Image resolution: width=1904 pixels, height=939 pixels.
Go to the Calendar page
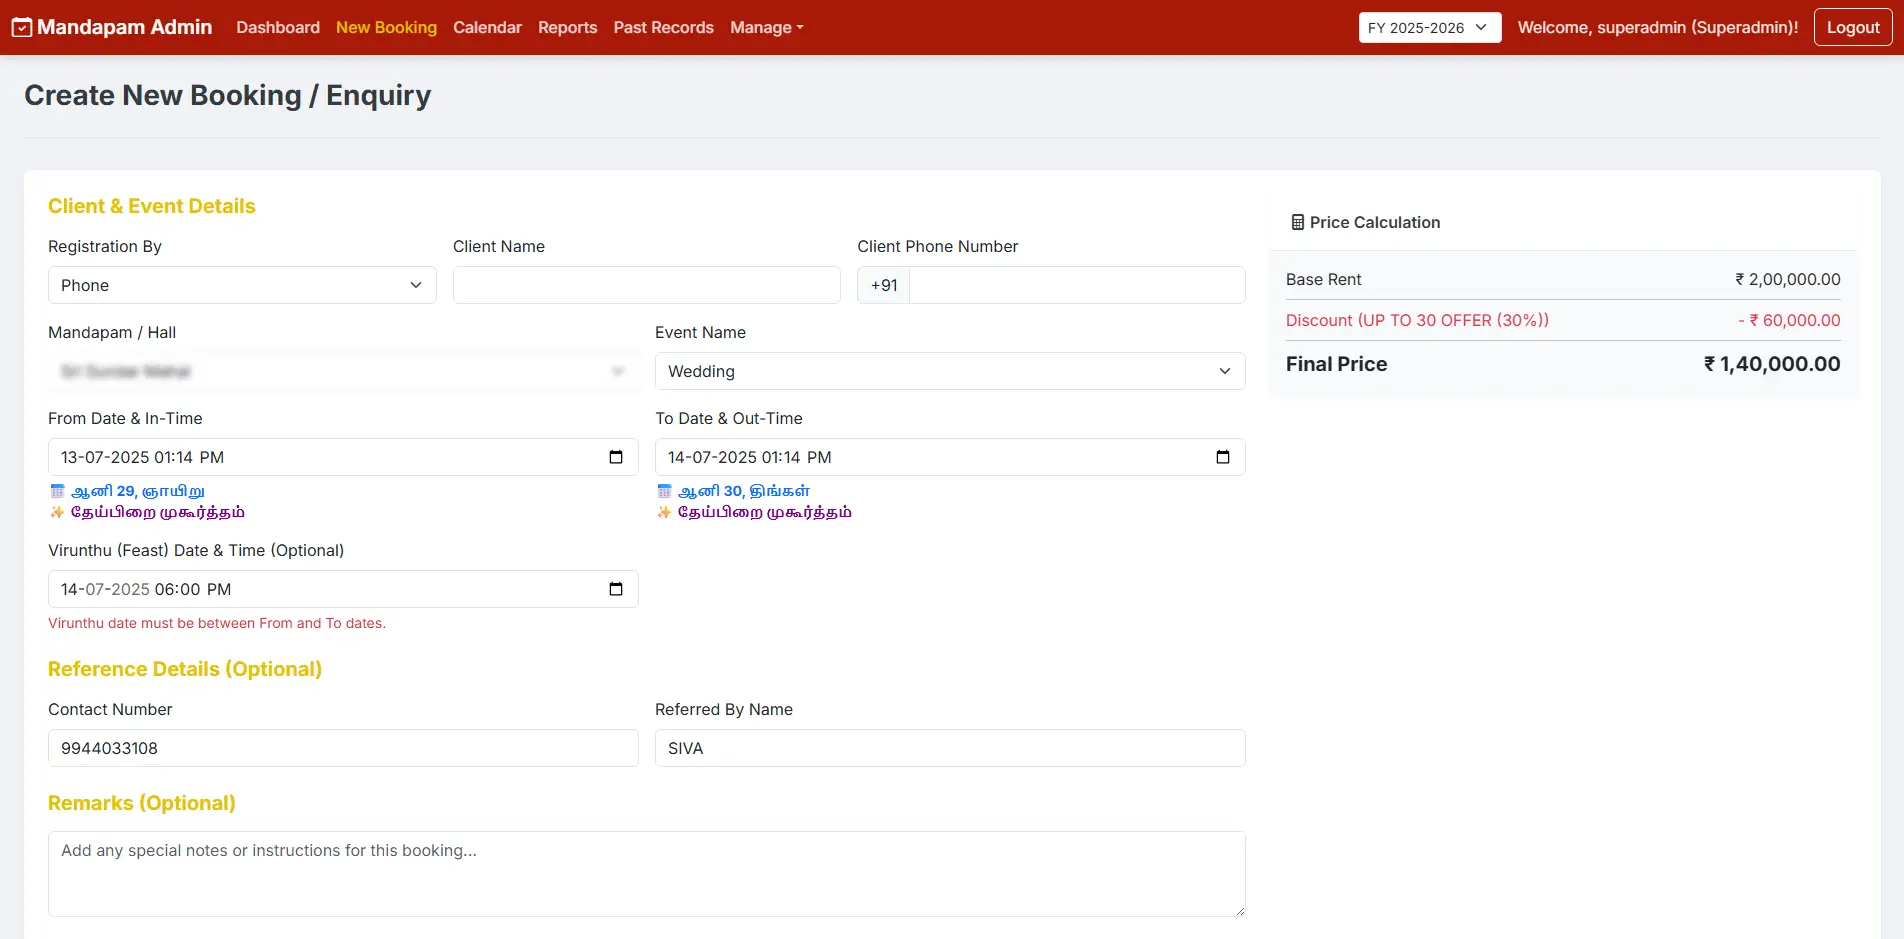[x=487, y=28]
